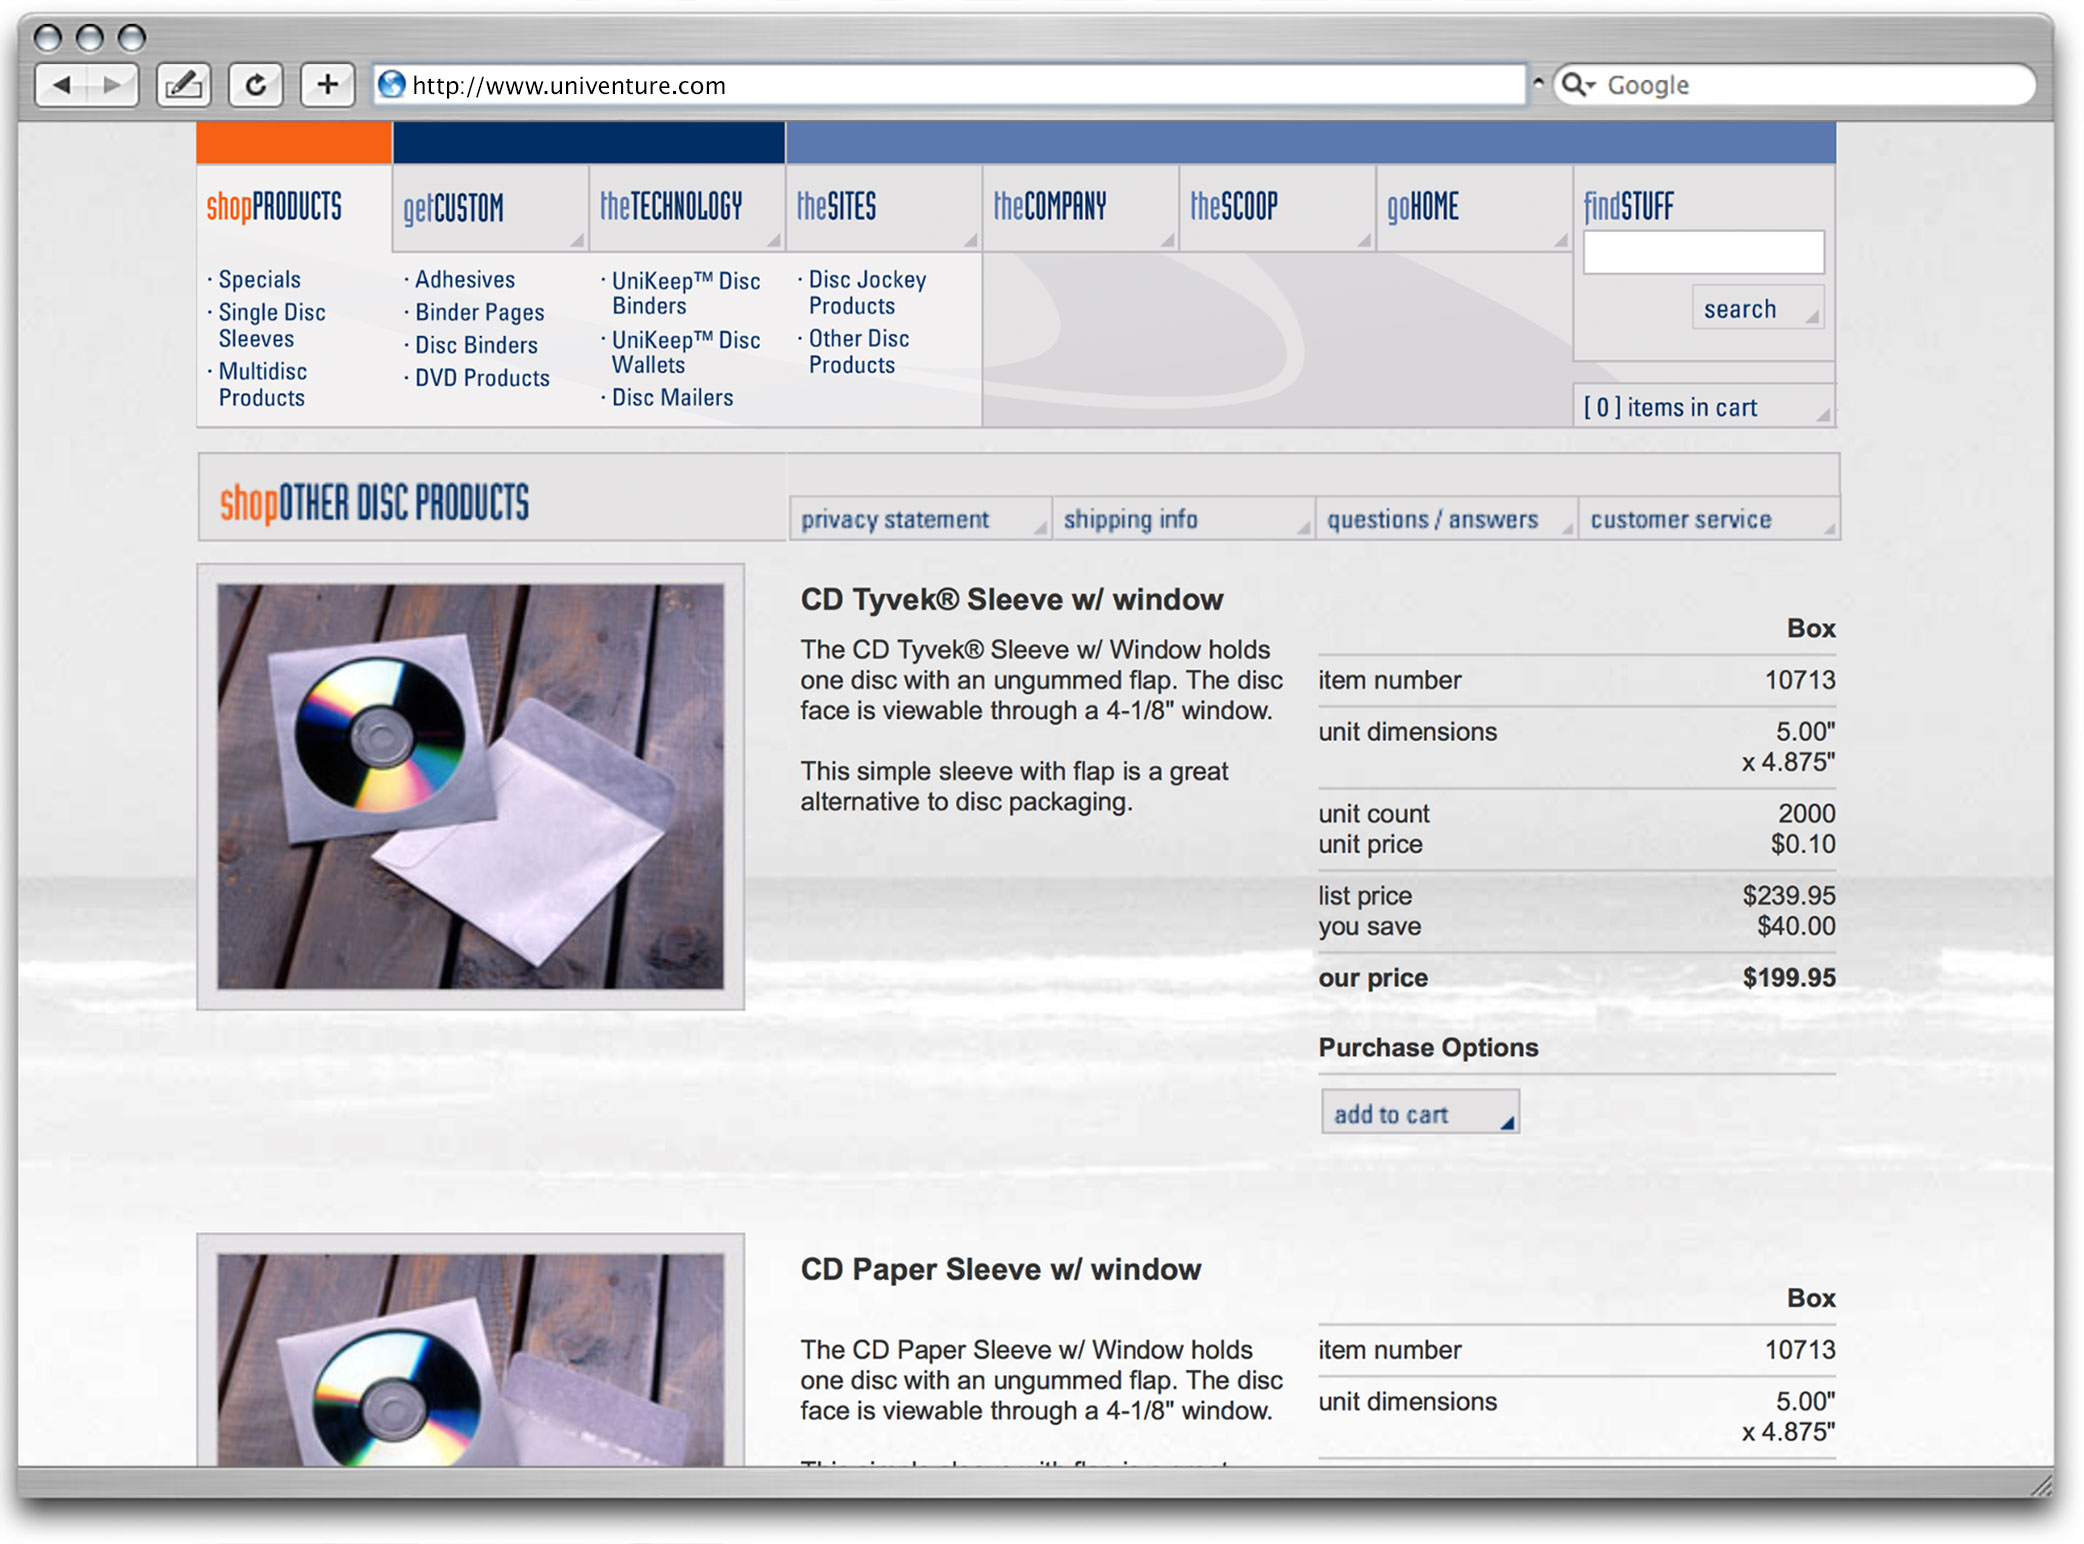2084x1544 pixels.
Task: Click the plus add bookmark button
Action: click(327, 86)
